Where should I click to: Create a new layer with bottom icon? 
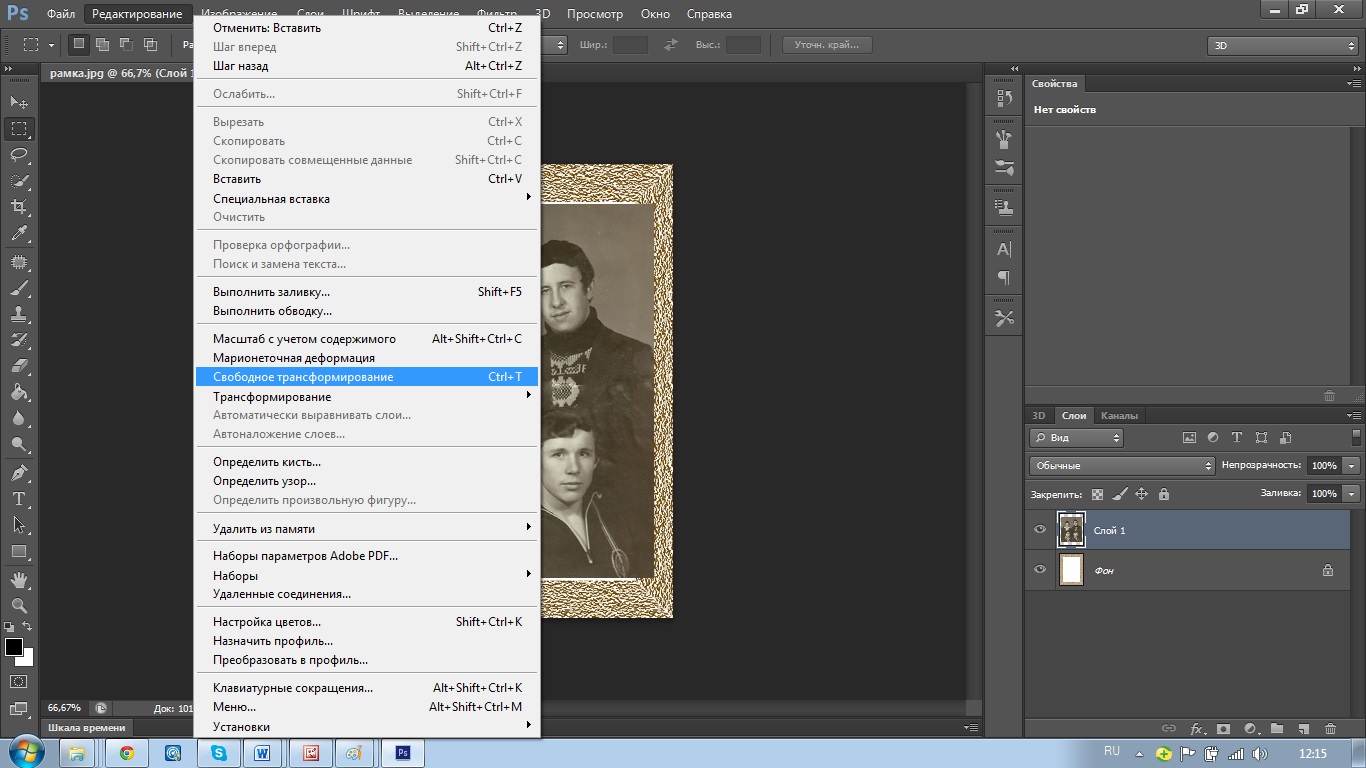point(1303,729)
